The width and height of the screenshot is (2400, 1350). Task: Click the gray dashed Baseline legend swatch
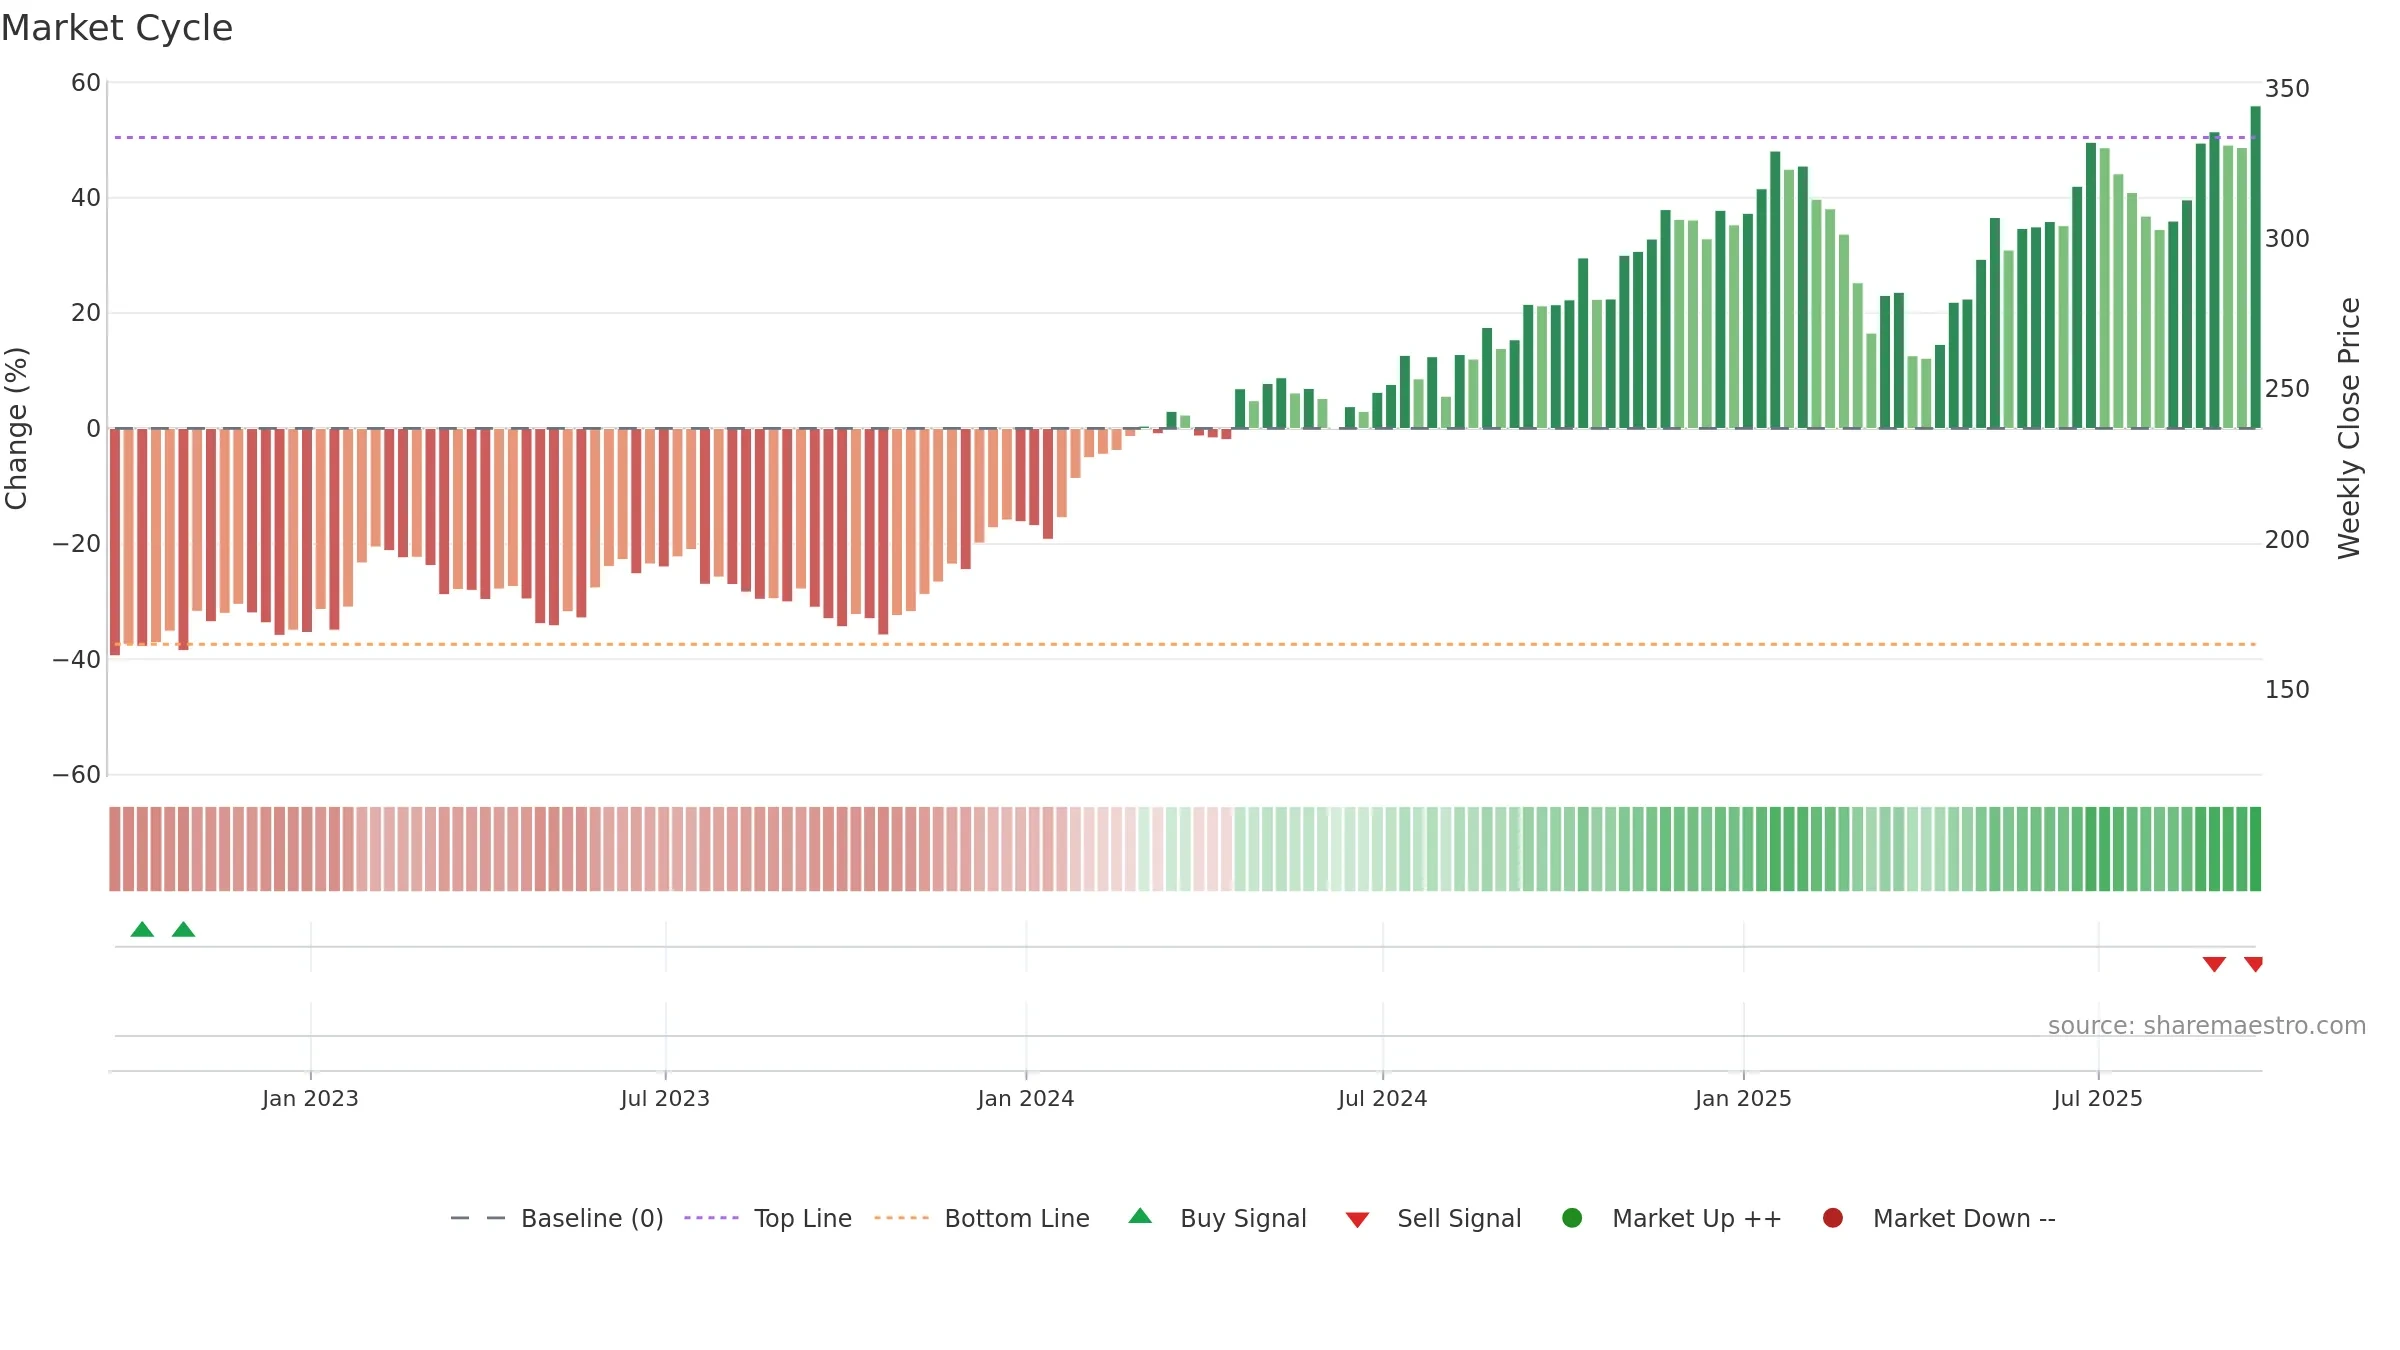pos(478,1218)
